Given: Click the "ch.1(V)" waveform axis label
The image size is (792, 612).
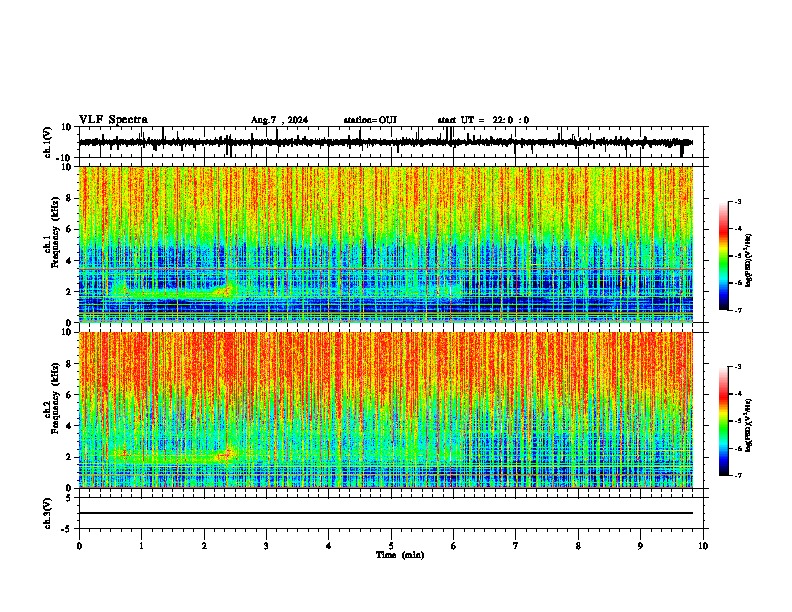Looking at the screenshot, I should click(48, 142).
